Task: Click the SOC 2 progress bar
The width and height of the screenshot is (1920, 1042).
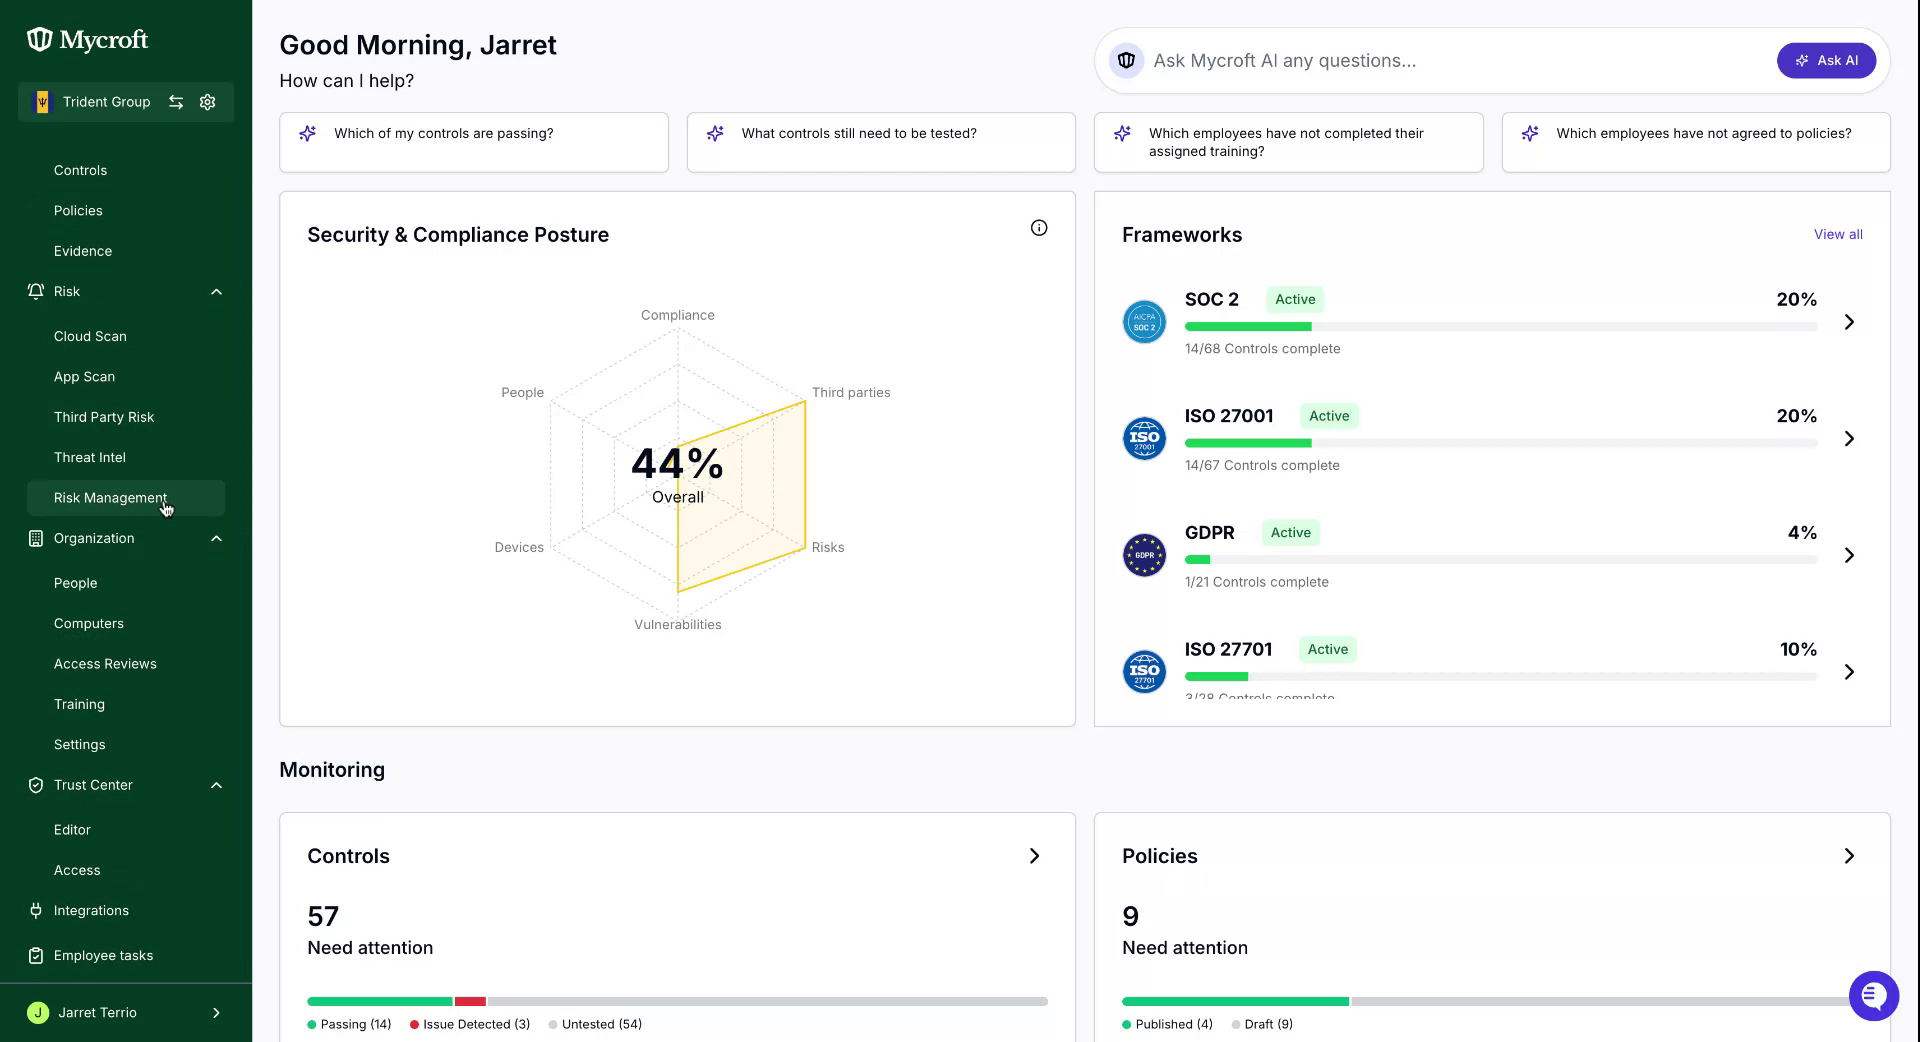Action: click(1501, 327)
